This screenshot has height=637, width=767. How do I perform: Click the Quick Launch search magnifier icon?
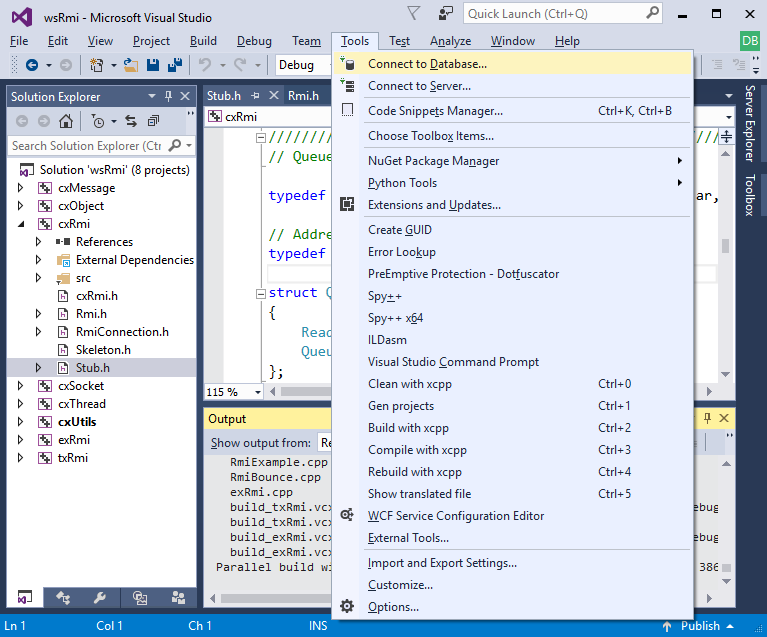click(x=652, y=13)
